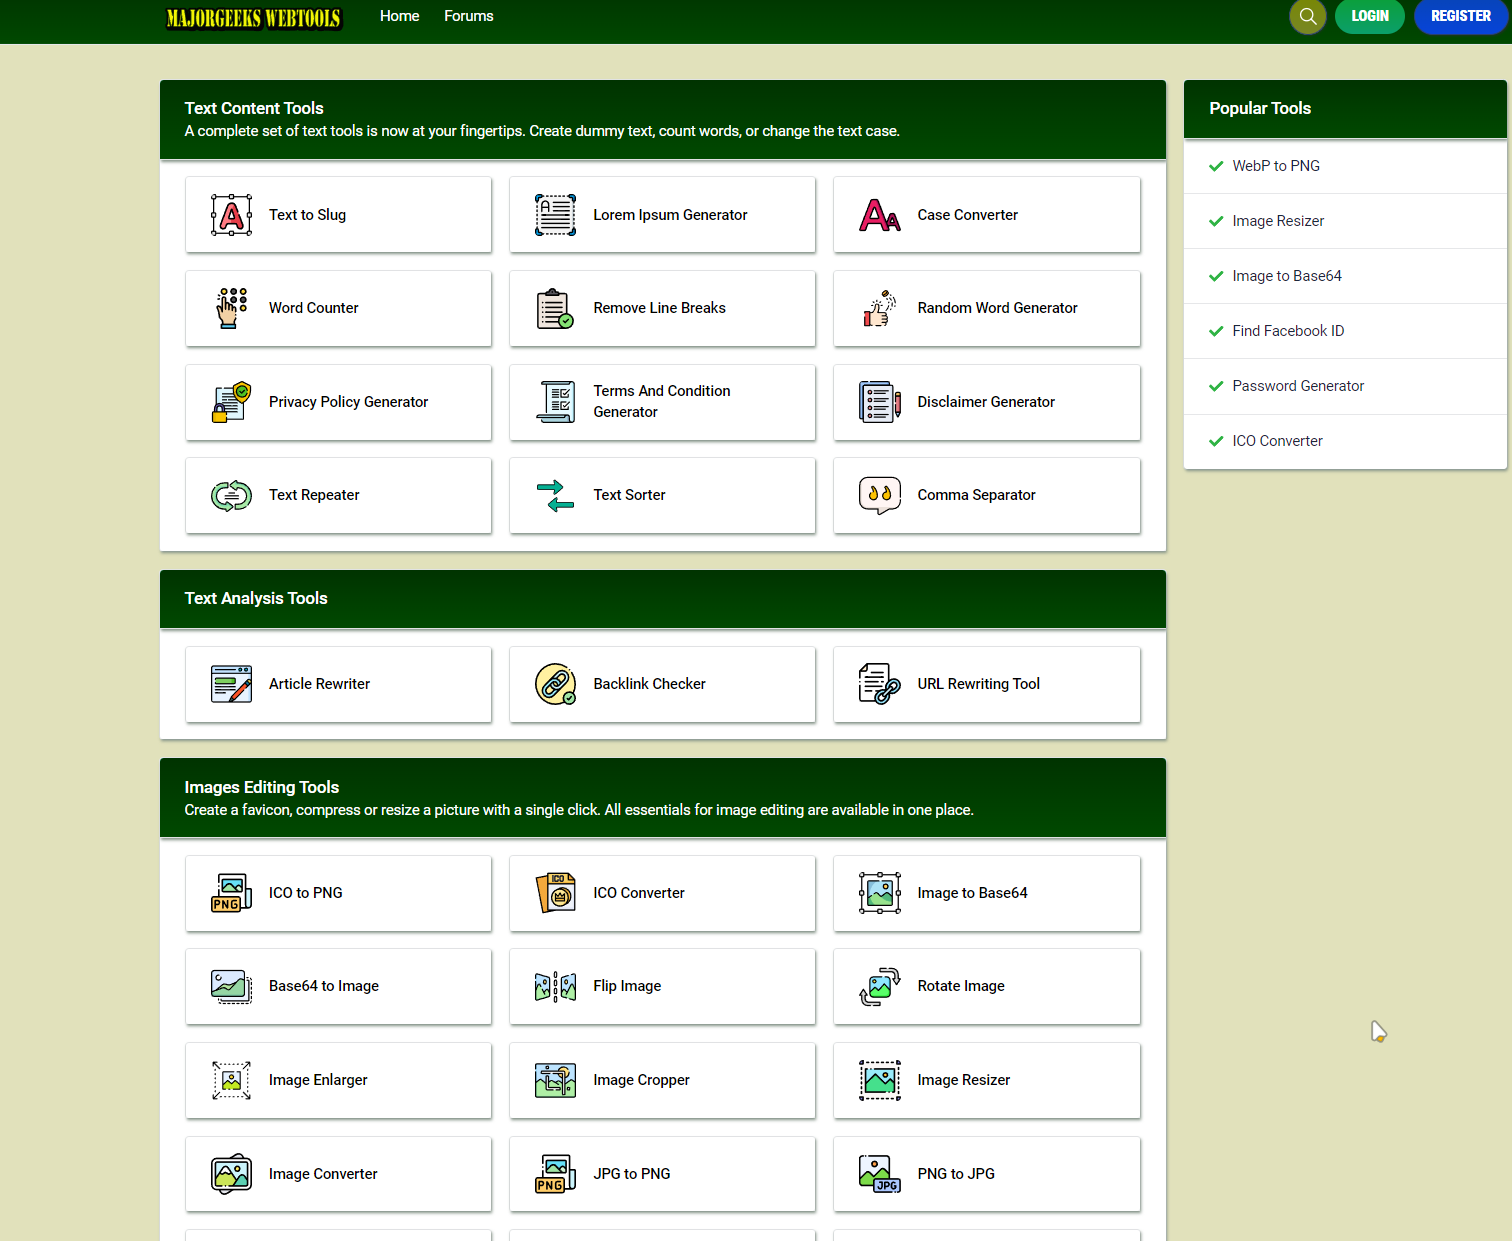1512x1241 pixels.
Task: Open the Home menu item
Action: point(399,16)
